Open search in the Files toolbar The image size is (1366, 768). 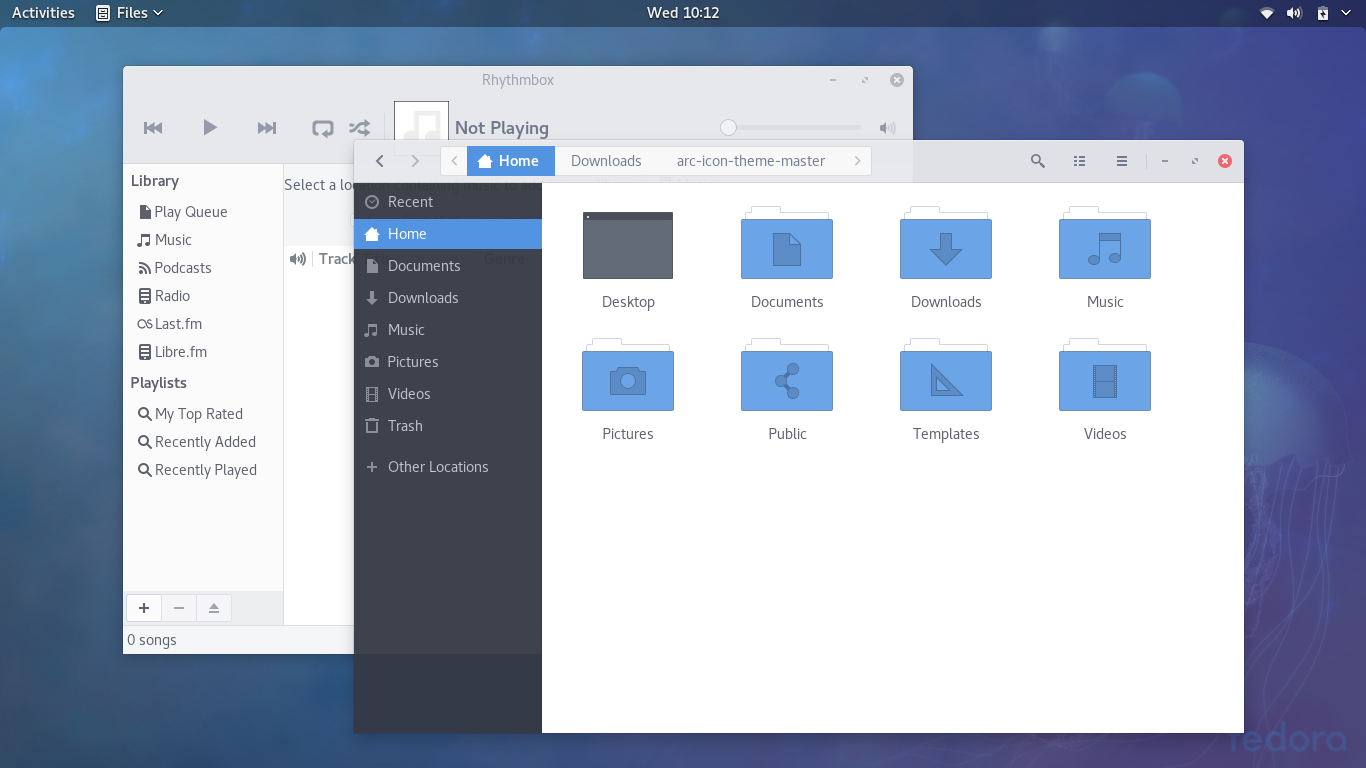1037,161
